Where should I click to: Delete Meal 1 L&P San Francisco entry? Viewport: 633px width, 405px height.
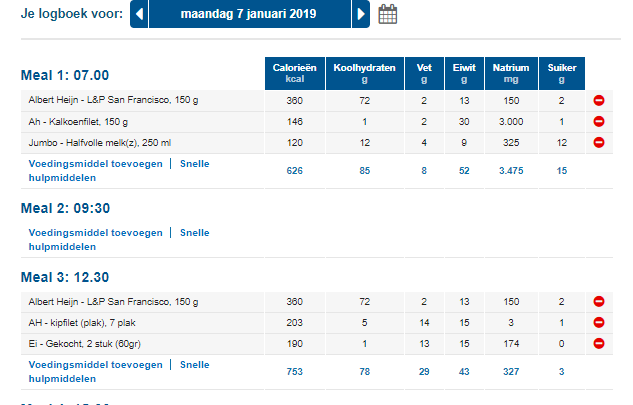click(599, 101)
